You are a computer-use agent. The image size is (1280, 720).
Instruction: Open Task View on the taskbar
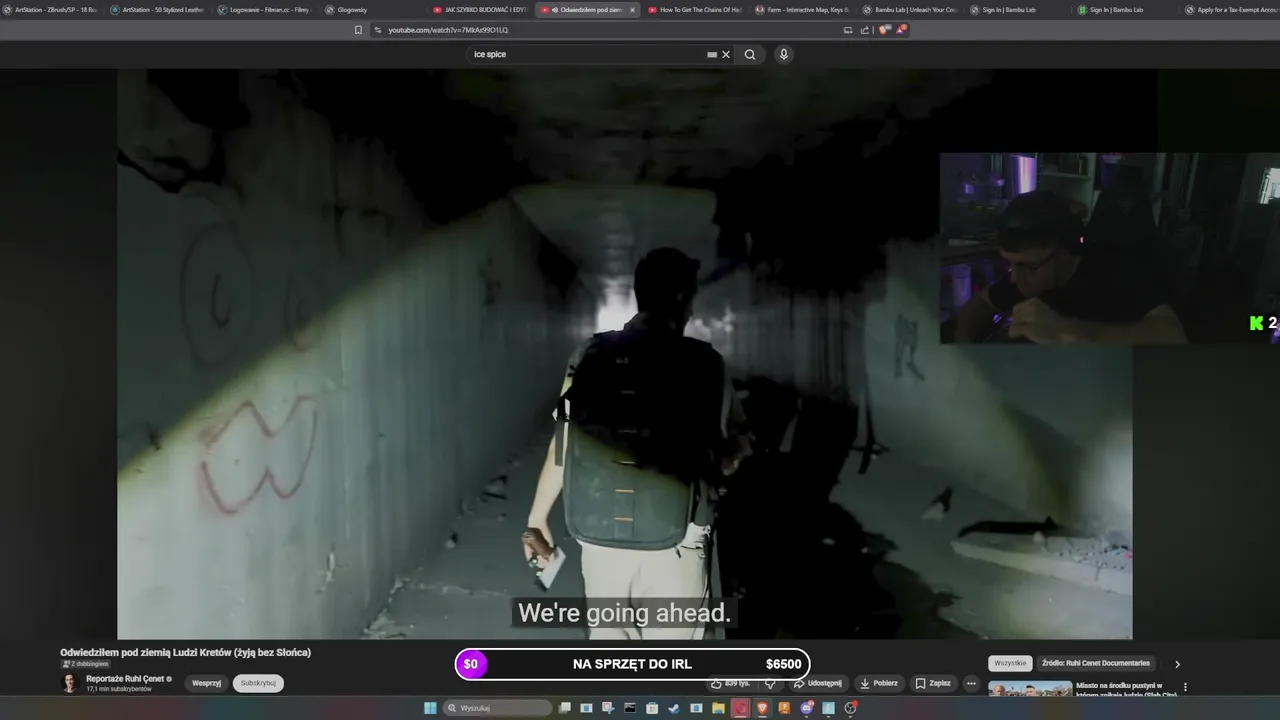(x=565, y=708)
